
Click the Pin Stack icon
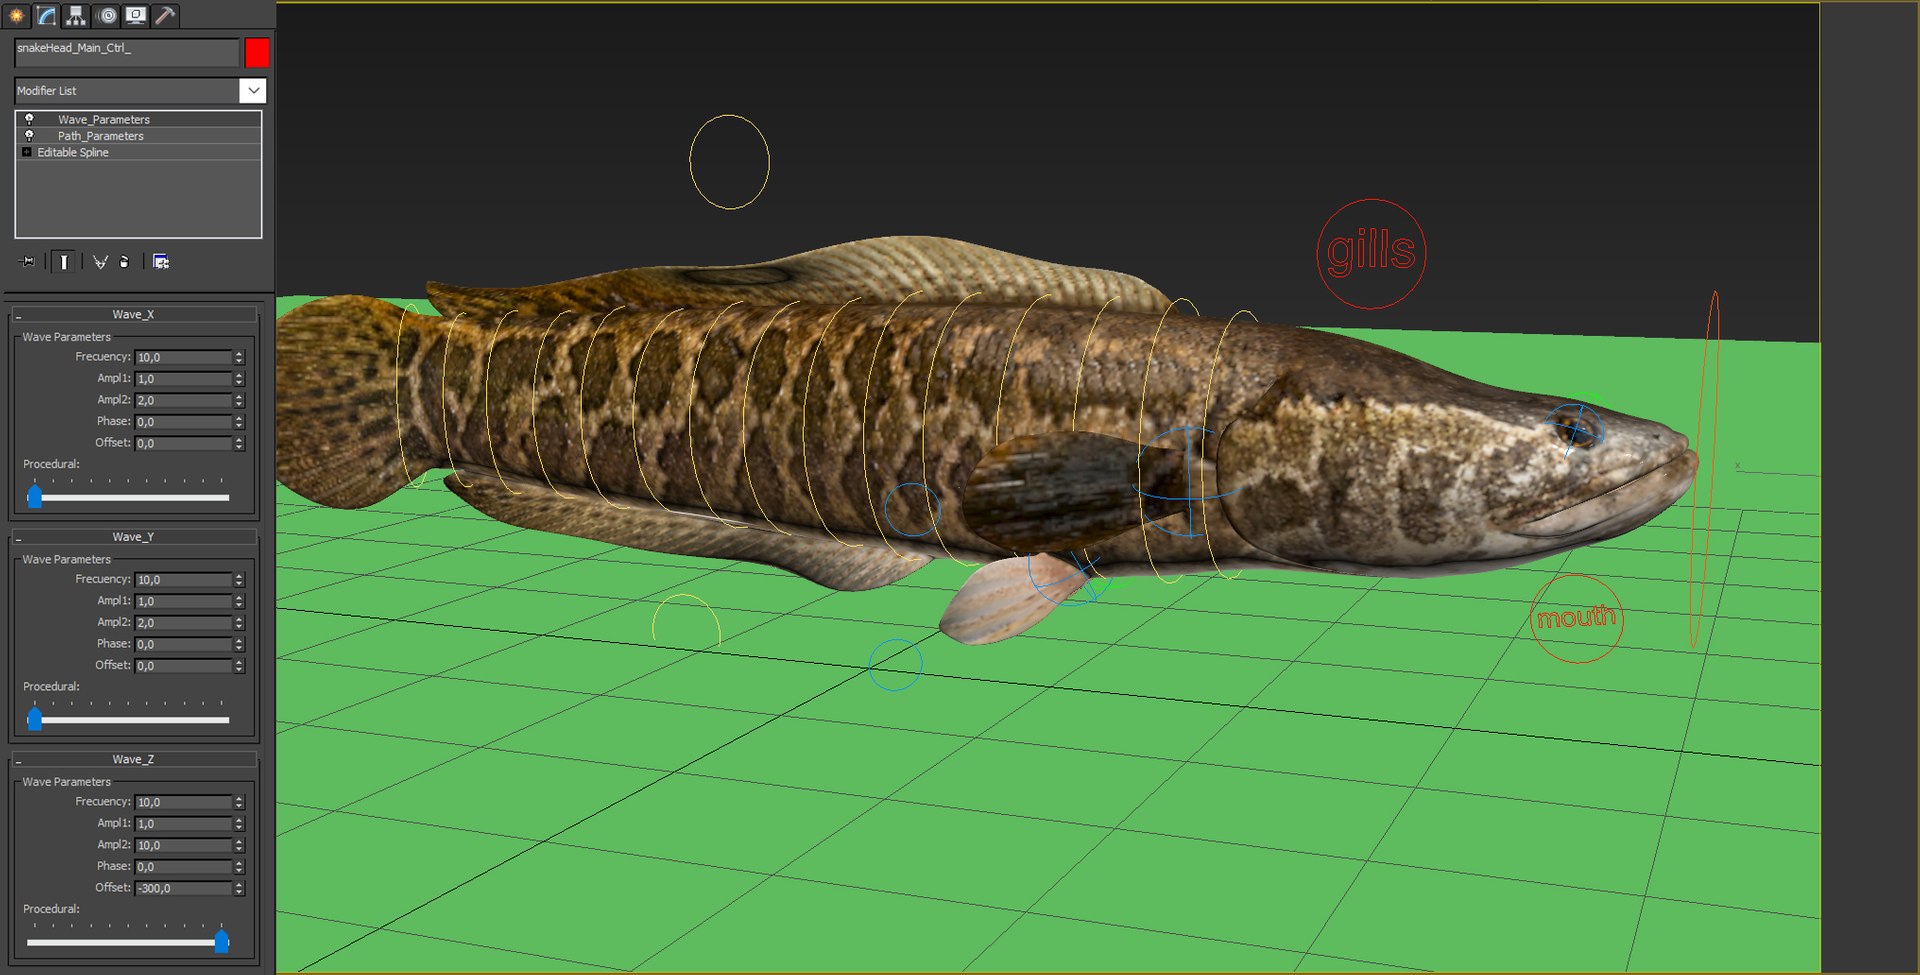click(27, 261)
